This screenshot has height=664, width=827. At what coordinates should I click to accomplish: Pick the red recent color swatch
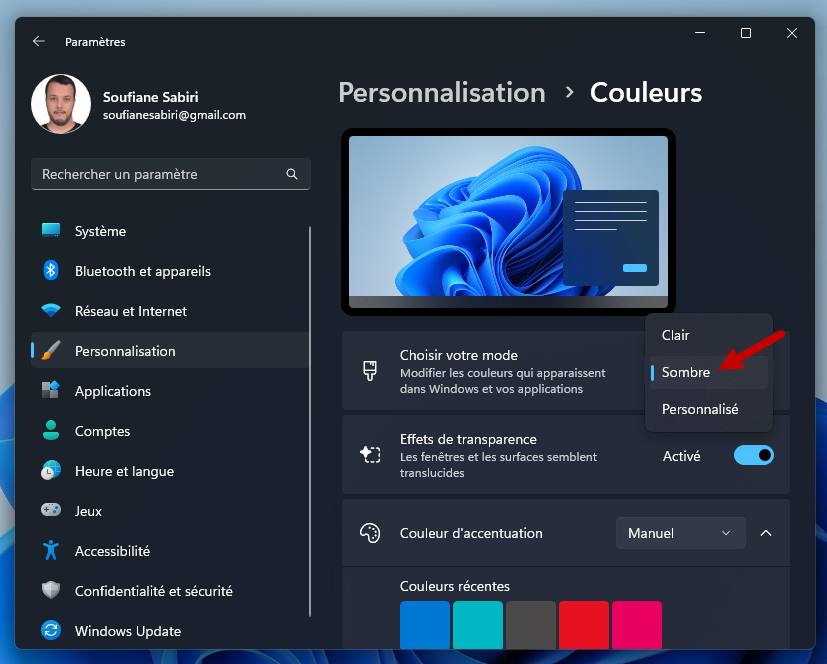(584, 625)
